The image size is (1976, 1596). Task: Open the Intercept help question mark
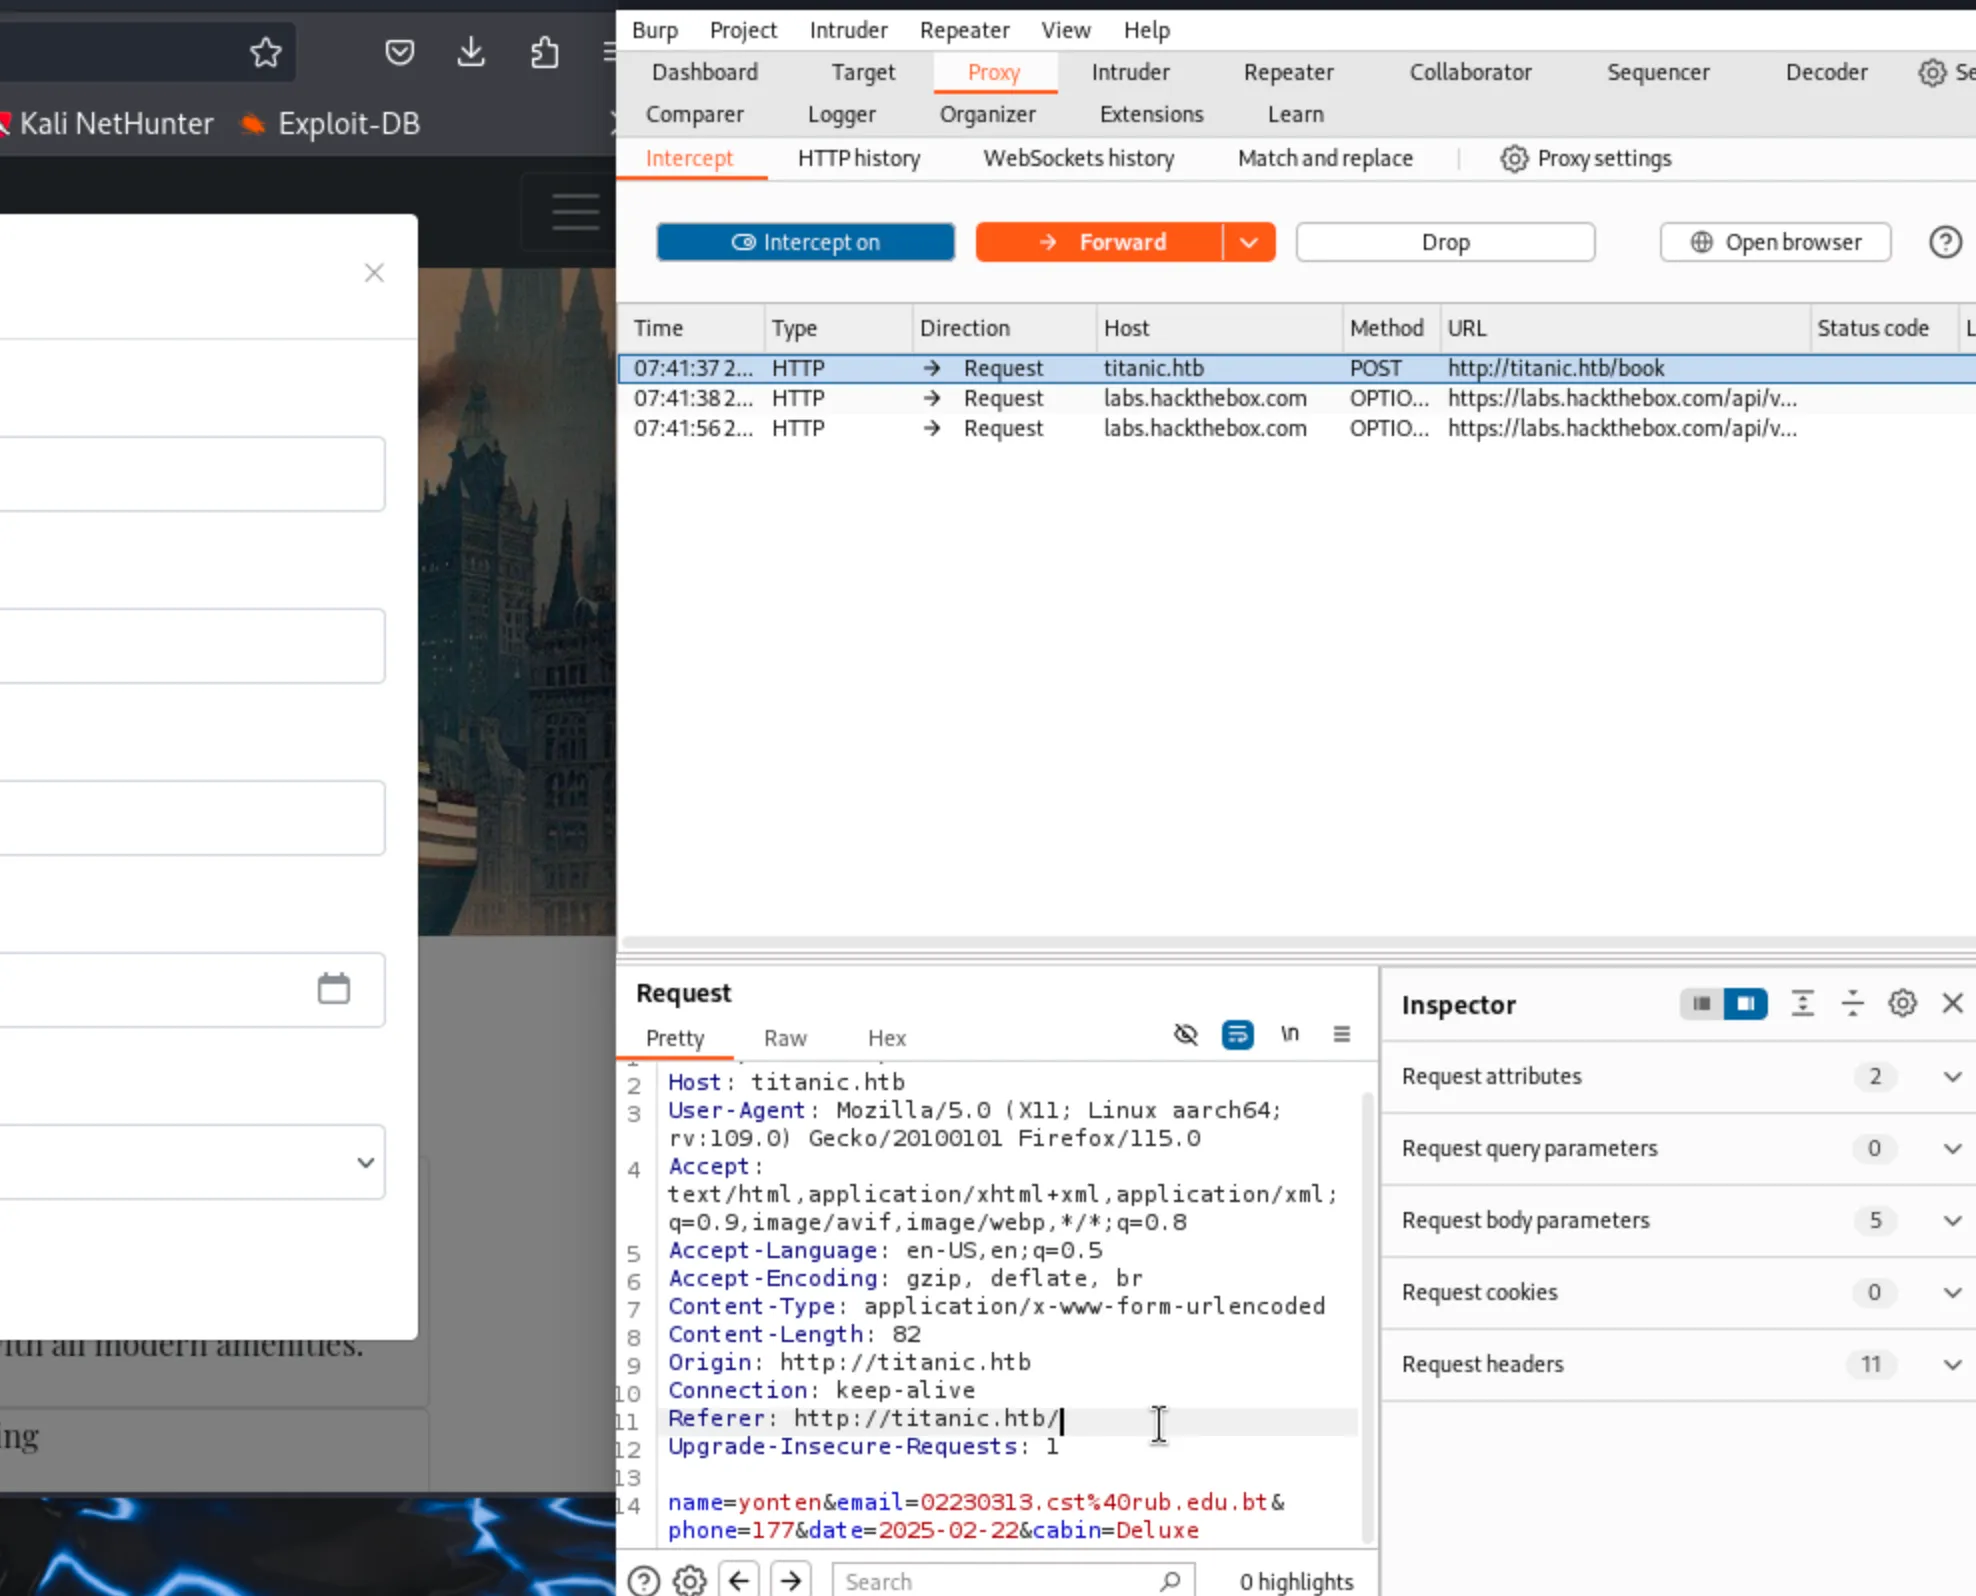pyautogui.click(x=1945, y=243)
